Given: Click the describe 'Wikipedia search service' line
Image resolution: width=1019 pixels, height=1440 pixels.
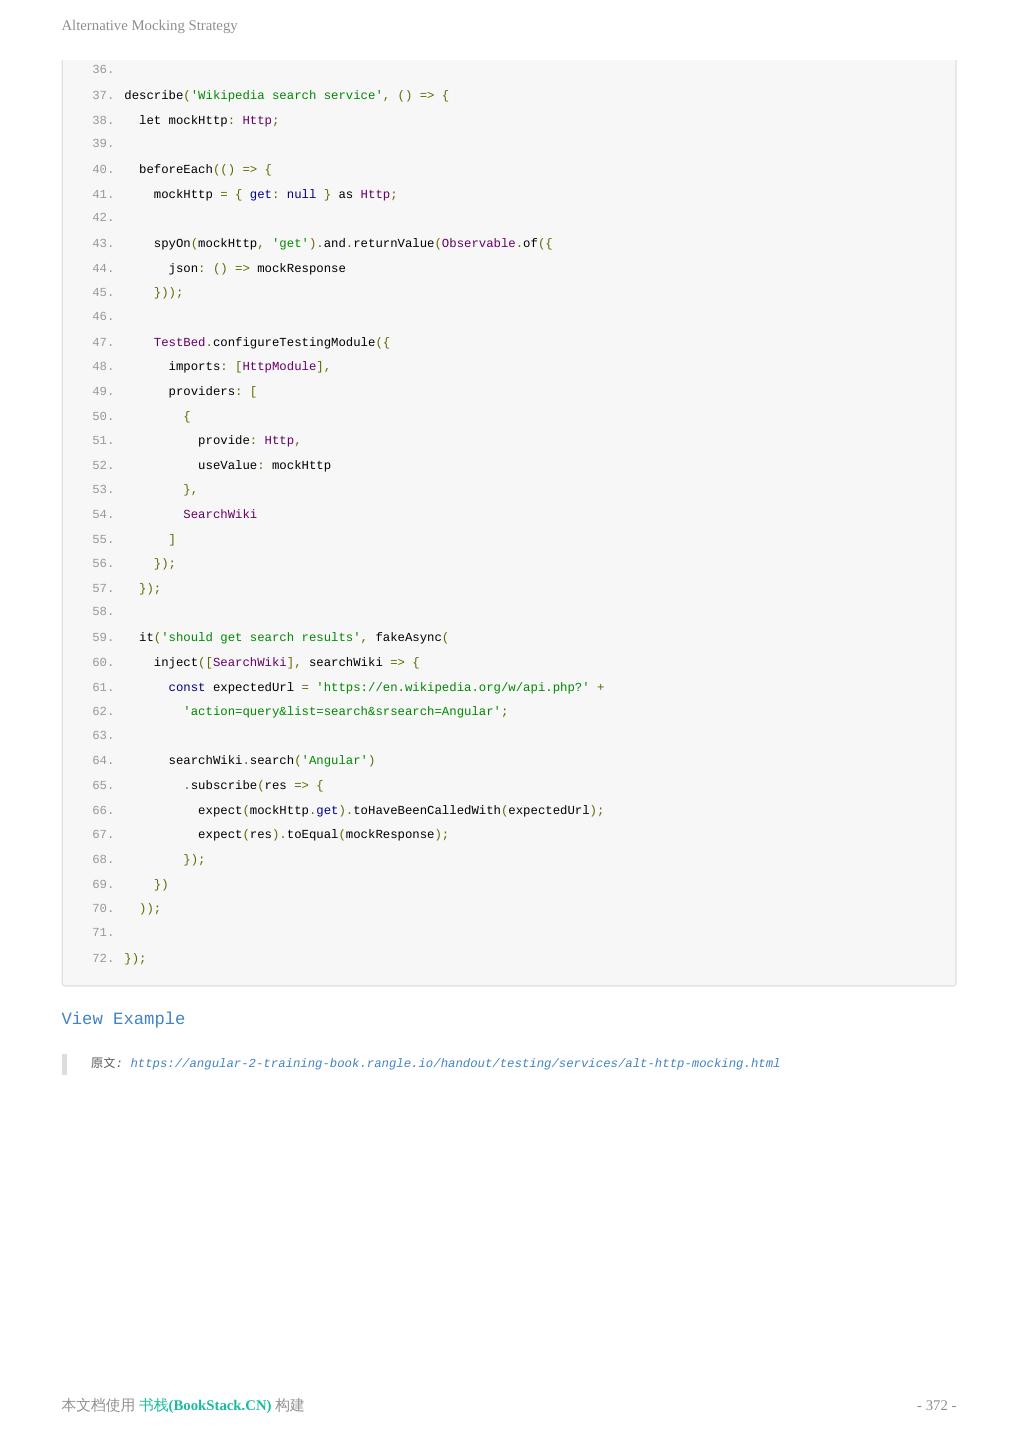Looking at the screenshot, I should 286,95.
